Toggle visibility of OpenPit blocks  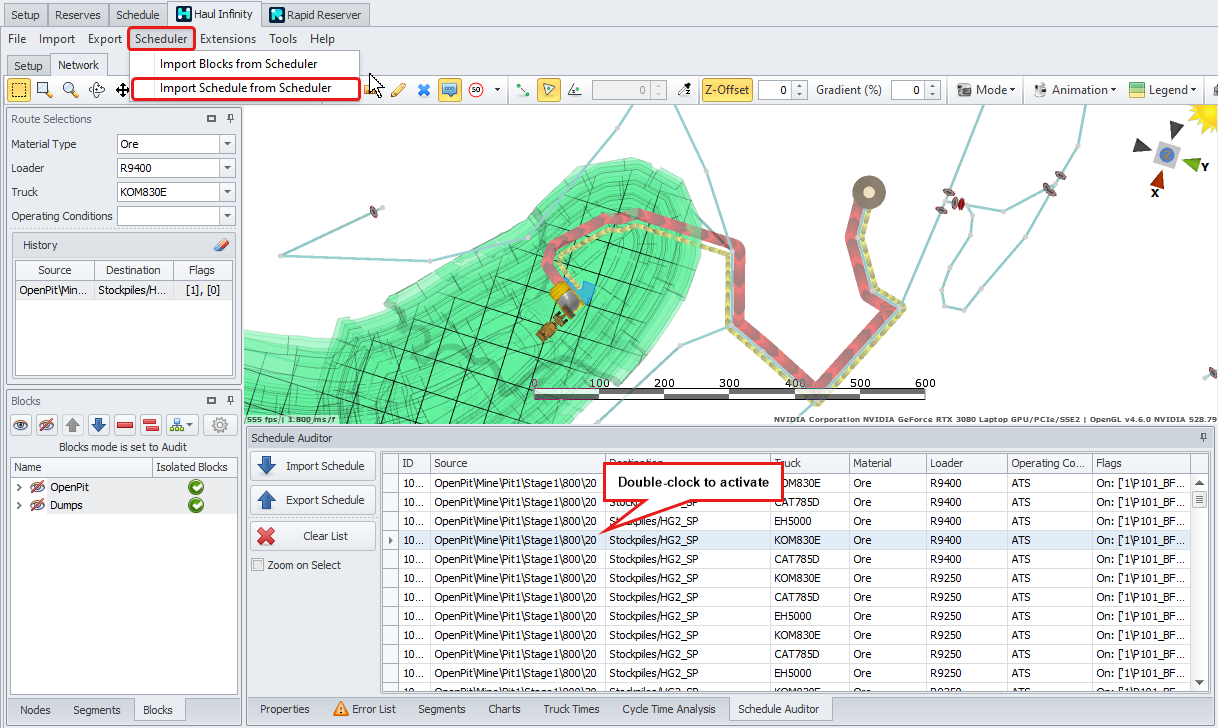(x=38, y=487)
